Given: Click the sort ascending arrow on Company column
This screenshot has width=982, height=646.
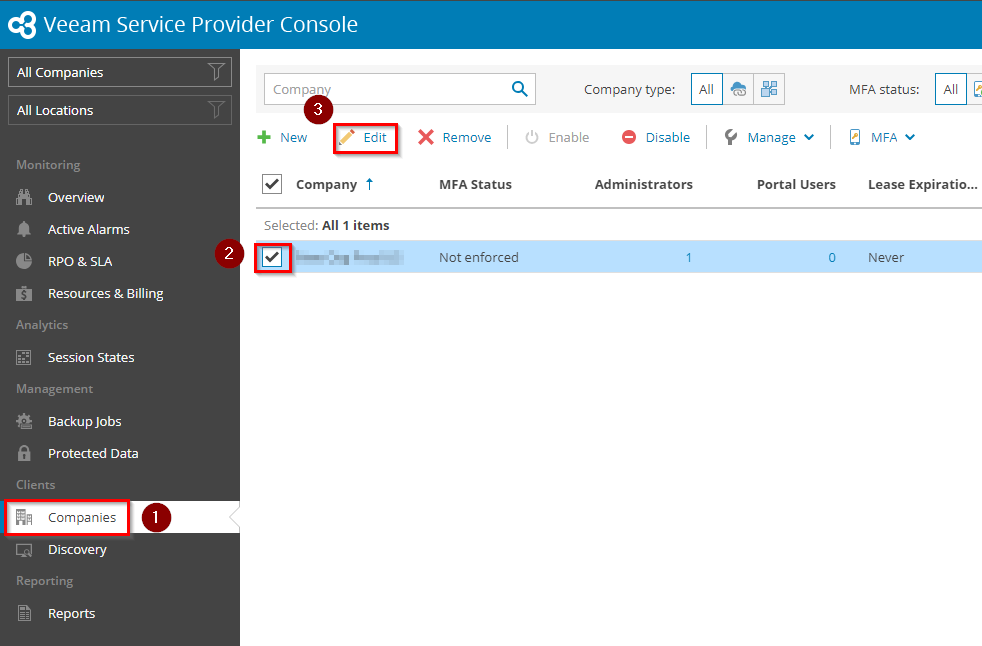Looking at the screenshot, I should tap(370, 184).
